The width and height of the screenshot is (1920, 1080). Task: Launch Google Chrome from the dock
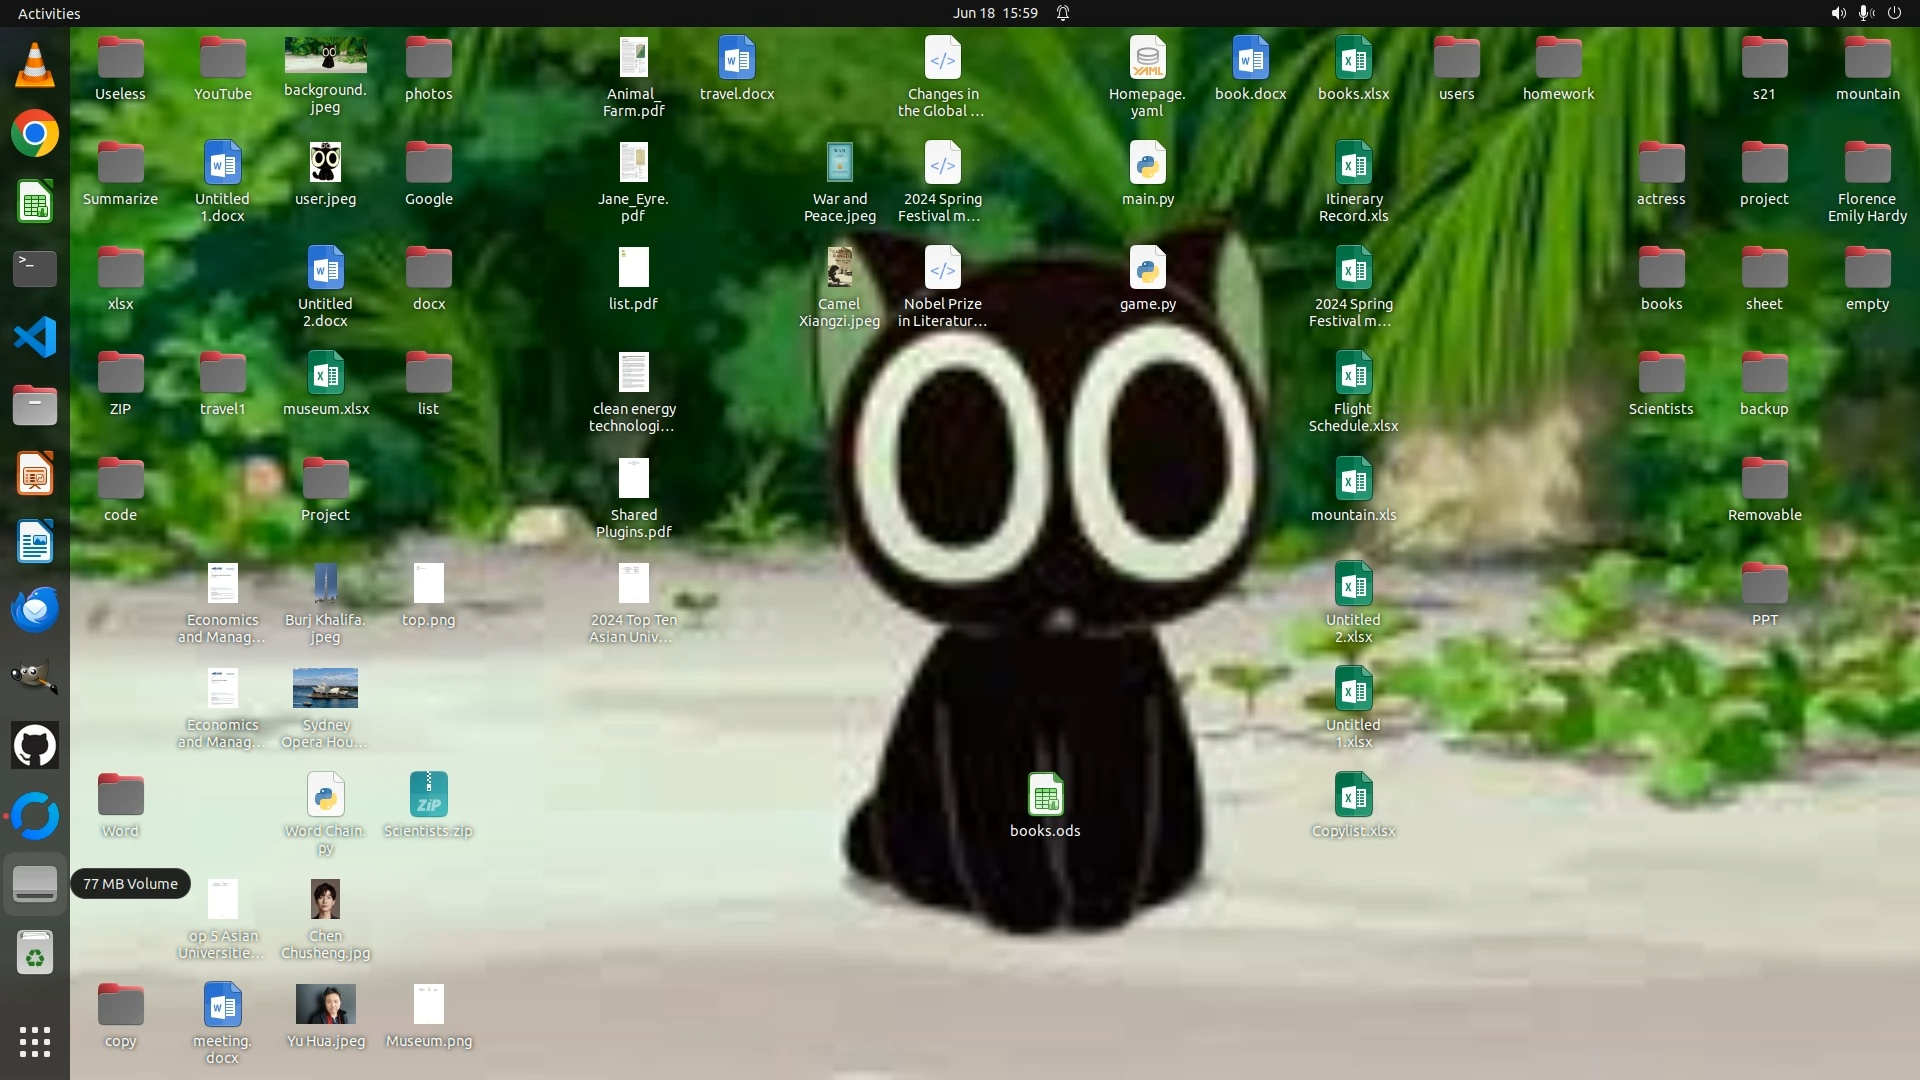35,134
